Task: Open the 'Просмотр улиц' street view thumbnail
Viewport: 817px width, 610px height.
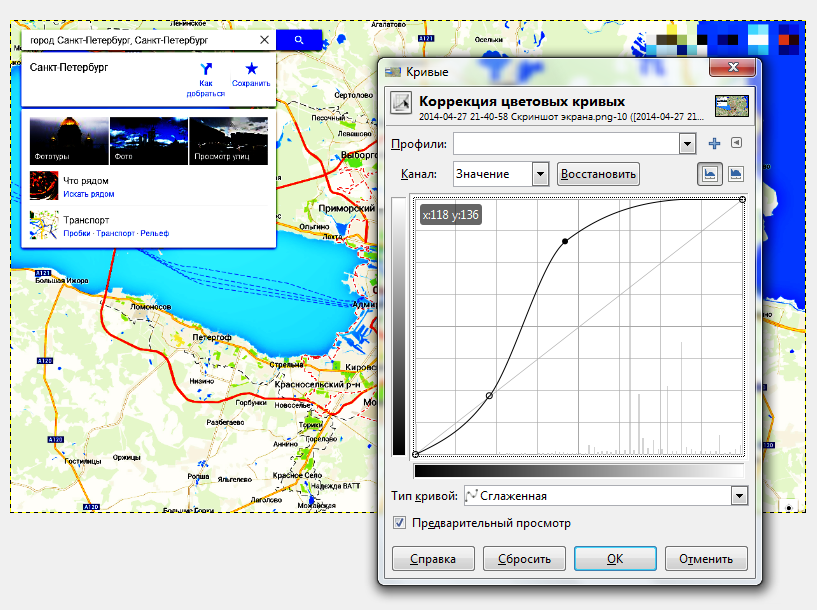Action: pos(228,141)
